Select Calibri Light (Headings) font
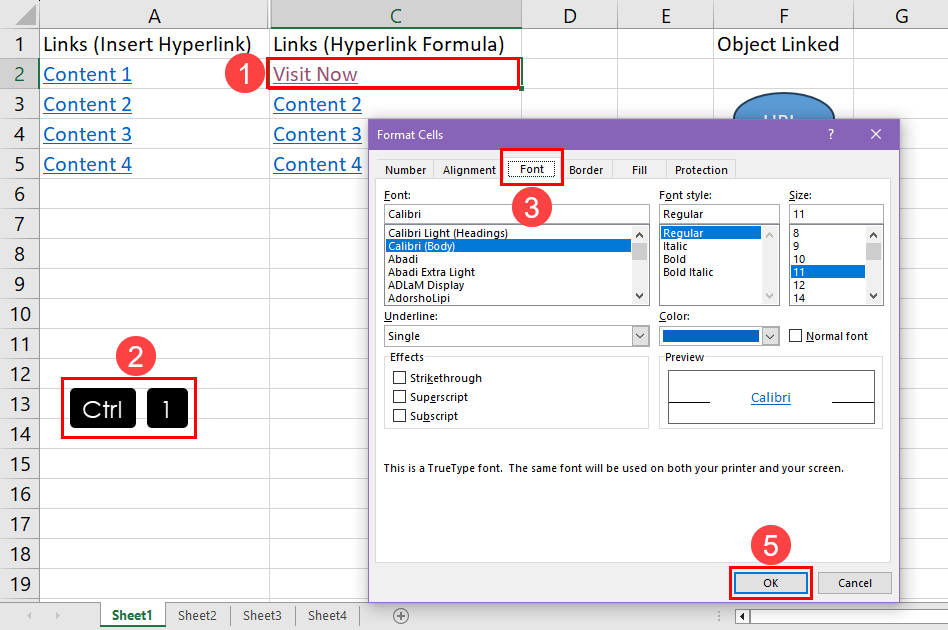Screen dimensions: 948x630 point(447,233)
